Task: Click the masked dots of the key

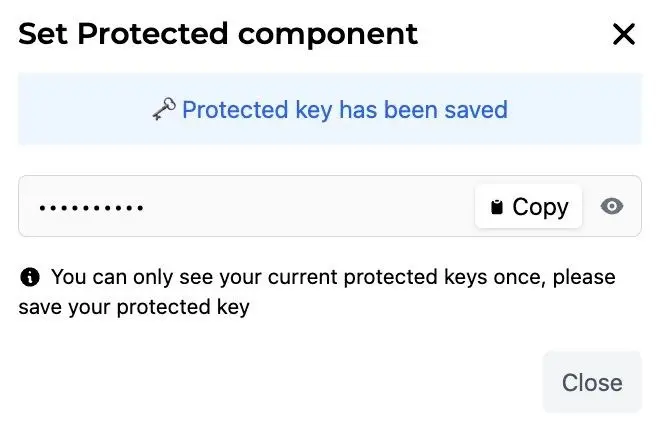Action: click(91, 208)
